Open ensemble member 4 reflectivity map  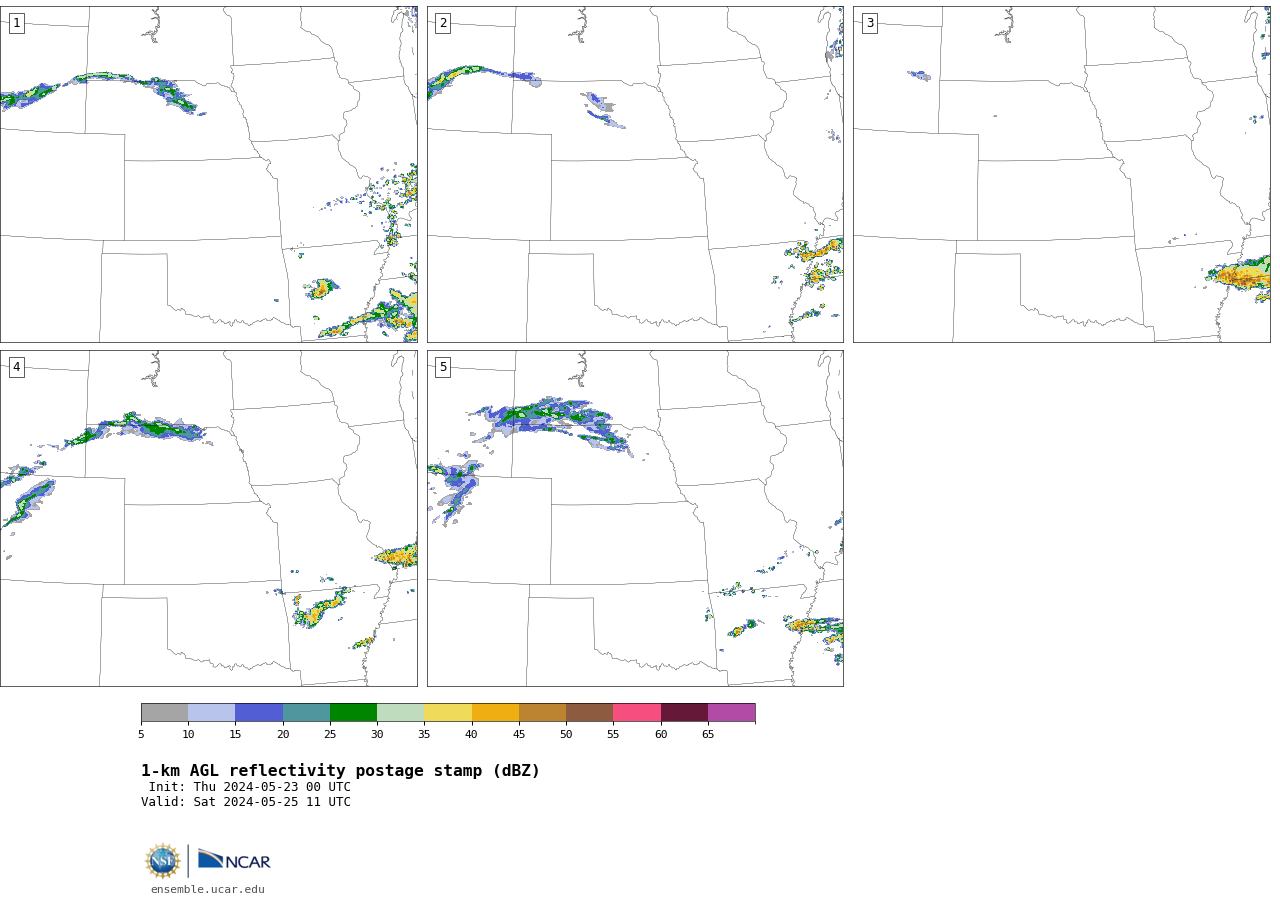point(209,518)
